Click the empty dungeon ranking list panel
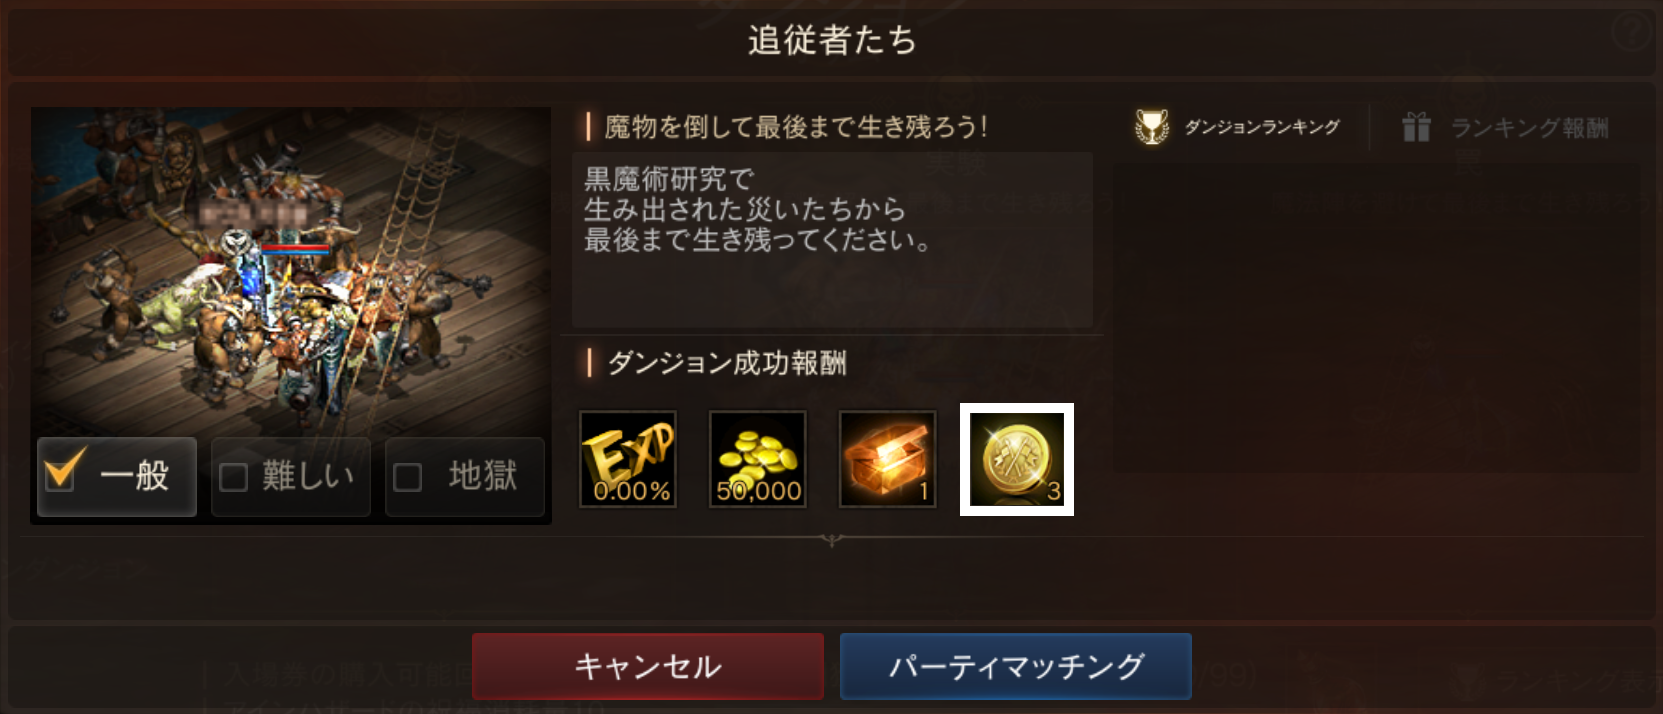 (1377, 318)
